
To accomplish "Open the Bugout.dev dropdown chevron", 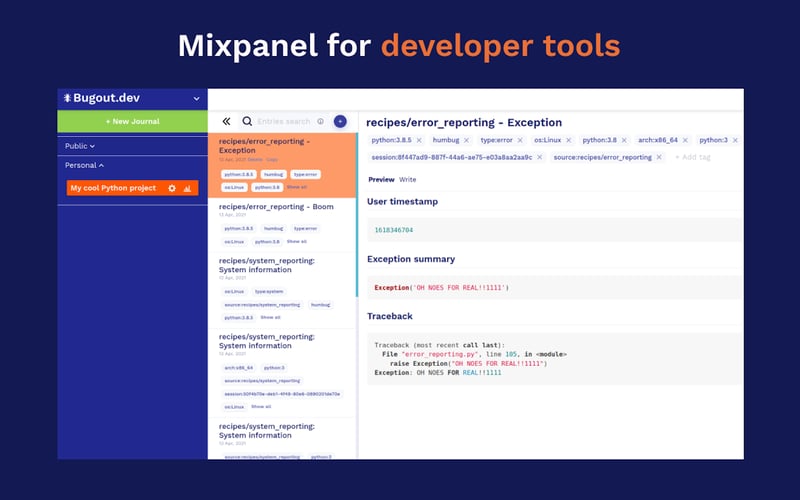I will click(196, 98).
